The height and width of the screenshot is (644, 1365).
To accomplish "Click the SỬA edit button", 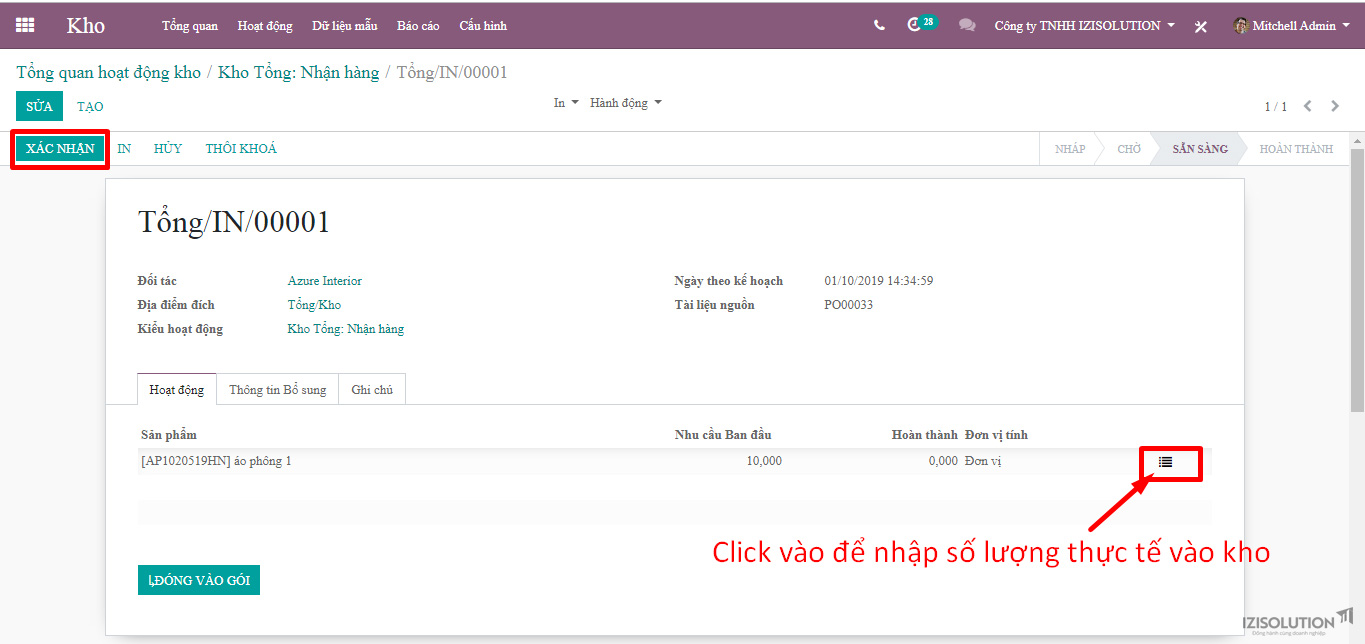I will [40, 106].
